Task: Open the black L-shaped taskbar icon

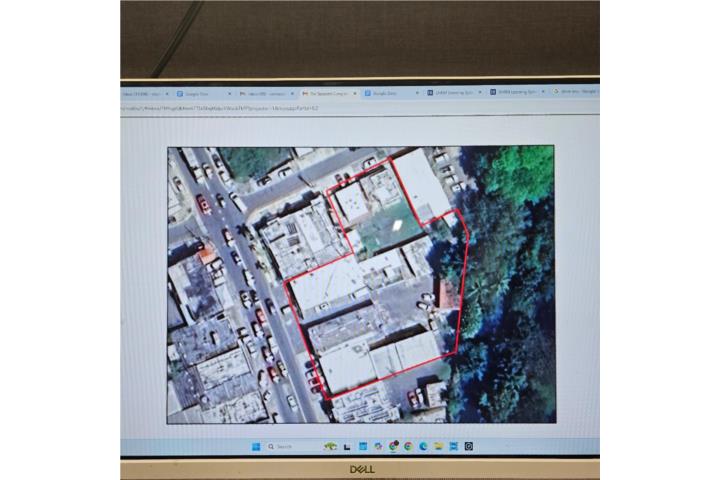Action: click(347, 446)
